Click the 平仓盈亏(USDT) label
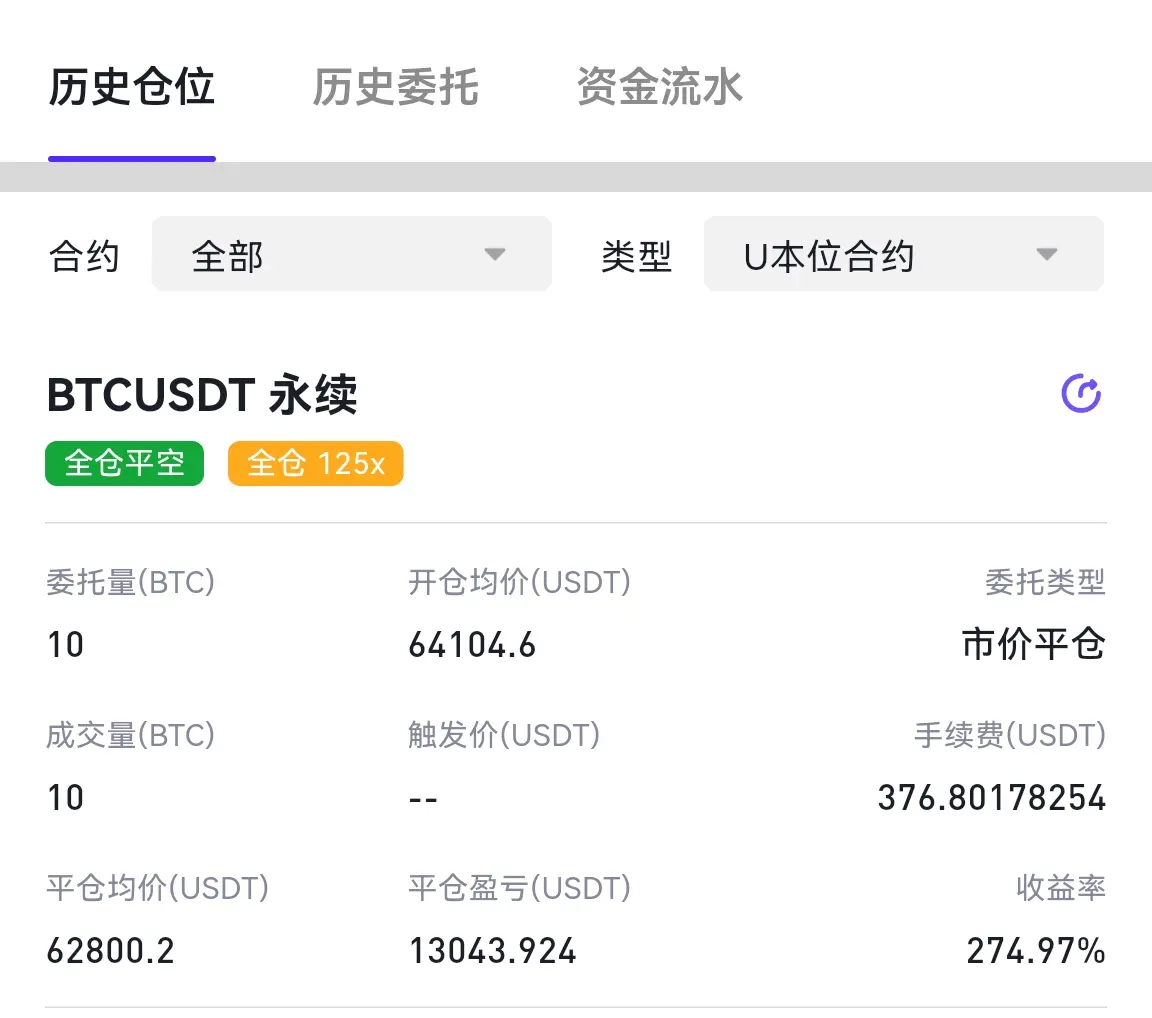Image resolution: width=1152 pixels, height=1018 pixels. [519, 888]
